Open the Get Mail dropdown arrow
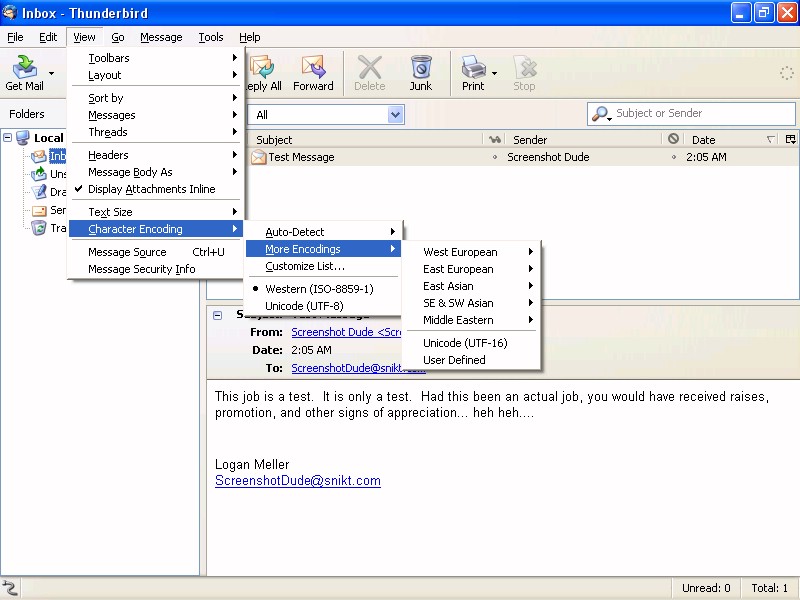This screenshot has height=600, width=800. (x=51, y=73)
